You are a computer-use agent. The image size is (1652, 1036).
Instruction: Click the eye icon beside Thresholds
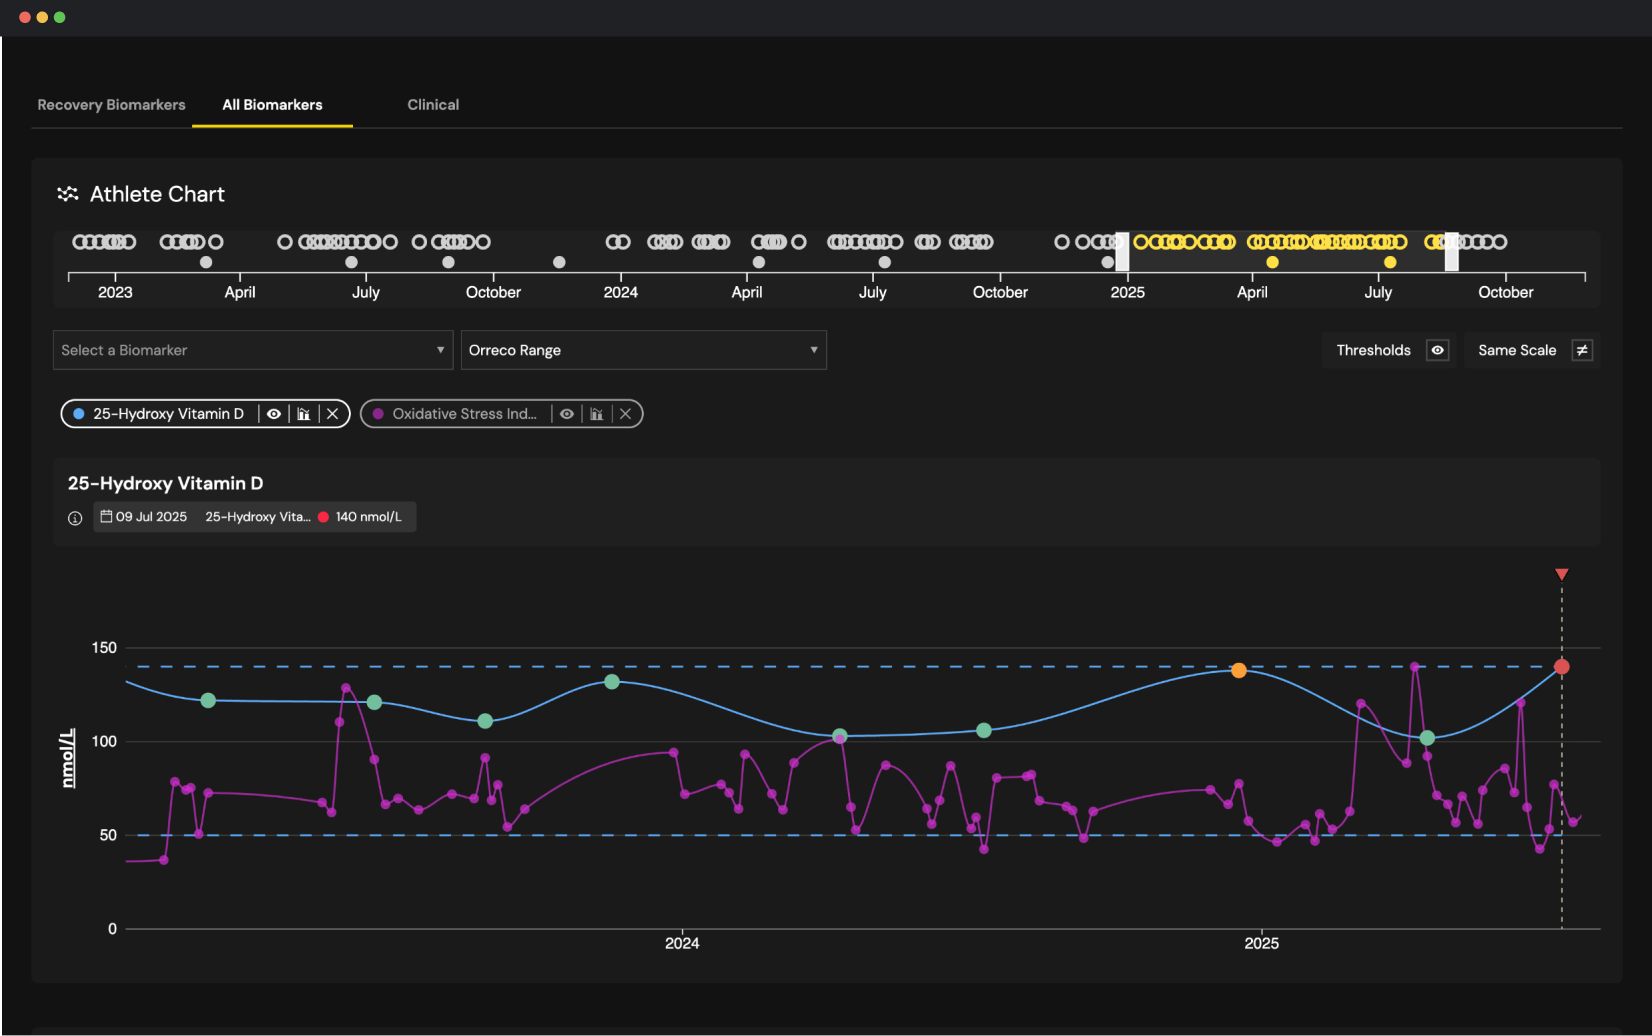point(1437,350)
